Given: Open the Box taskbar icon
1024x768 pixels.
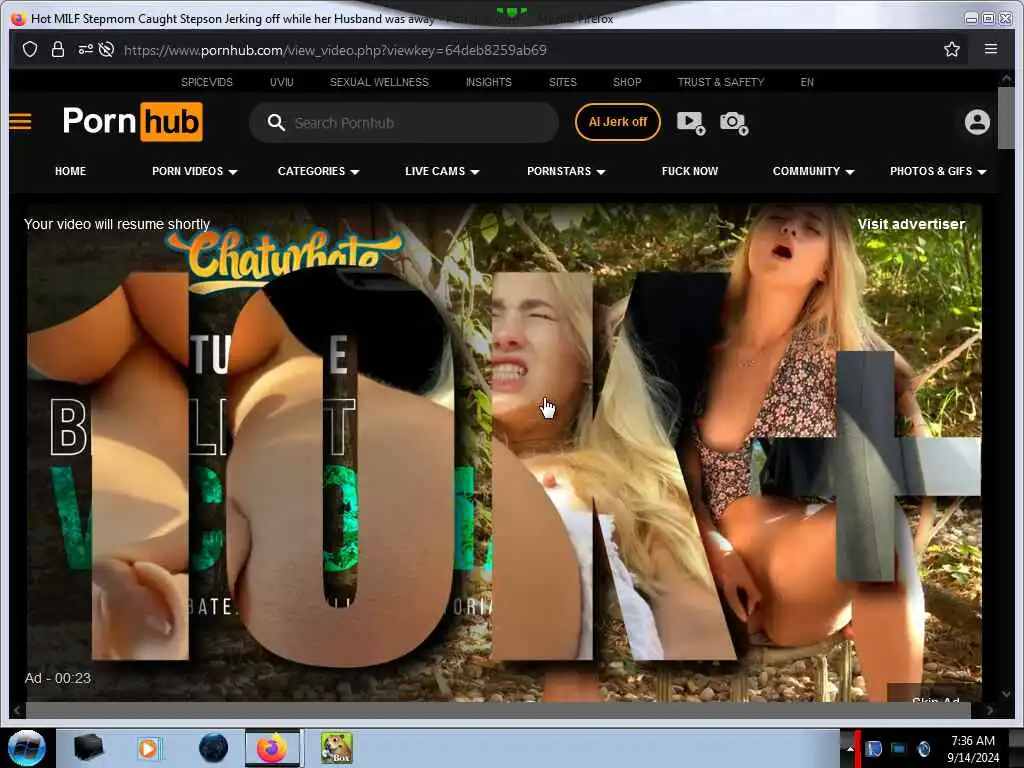Looking at the screenshot, I should click(336, 748).
